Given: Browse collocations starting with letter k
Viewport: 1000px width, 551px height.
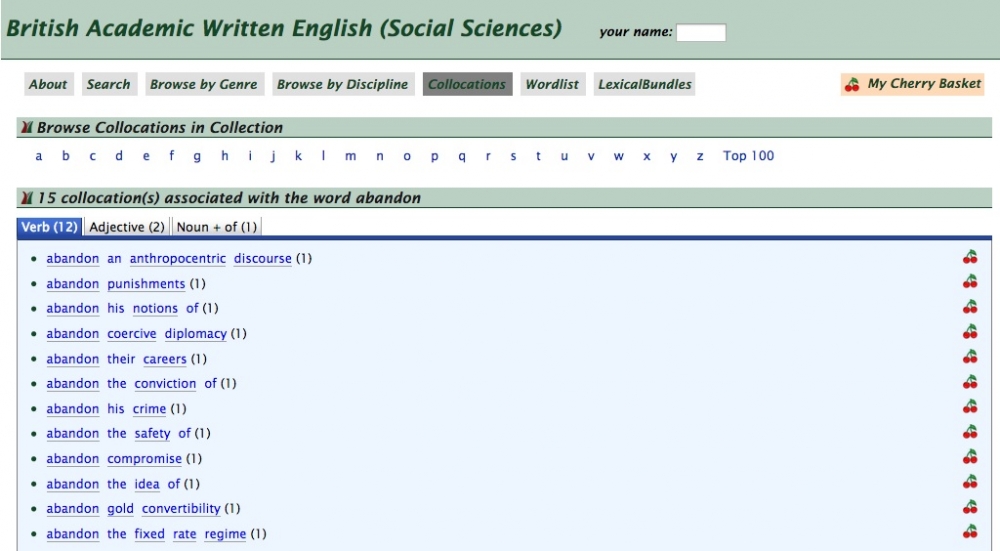Looking at the screenshot, I should (x=298, y=156).
